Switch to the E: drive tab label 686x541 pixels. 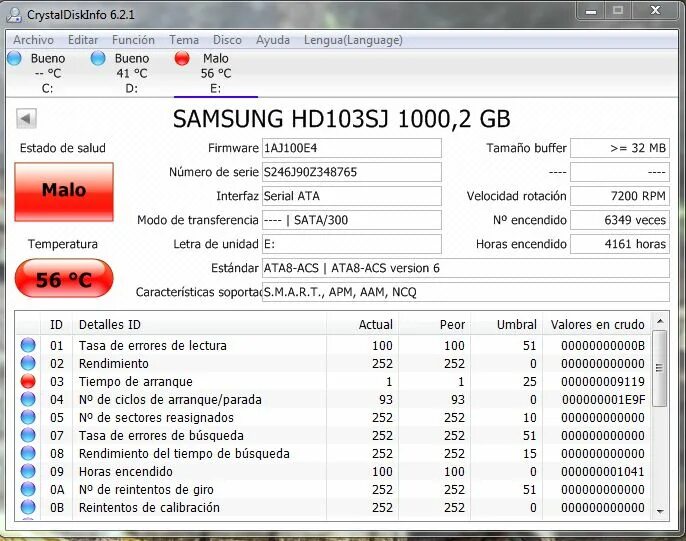pos(215,89)
